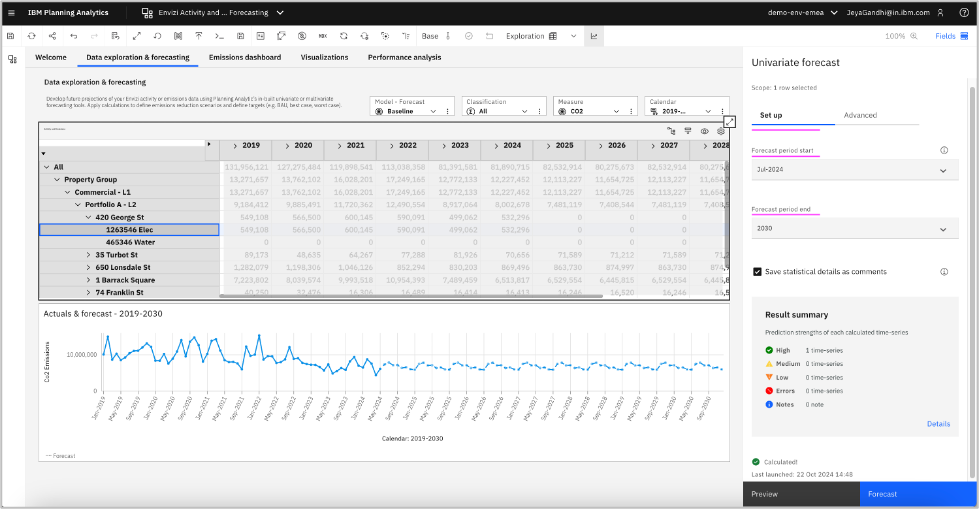The image size is (980, 510).
Task: Toggle the eye visibility icon above the grid
Action: coord(704,131)
